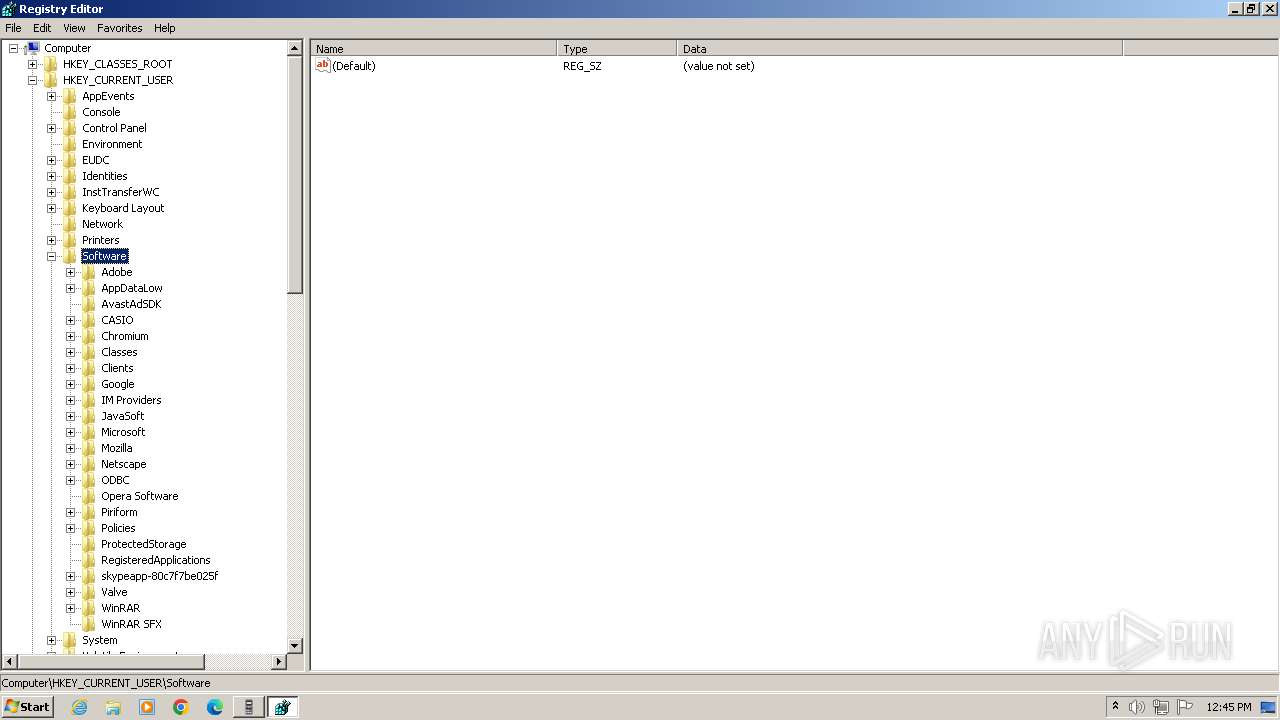
Task: Click the 12:45 PM taskbar clock
Action: click(x=1229, y=707)
